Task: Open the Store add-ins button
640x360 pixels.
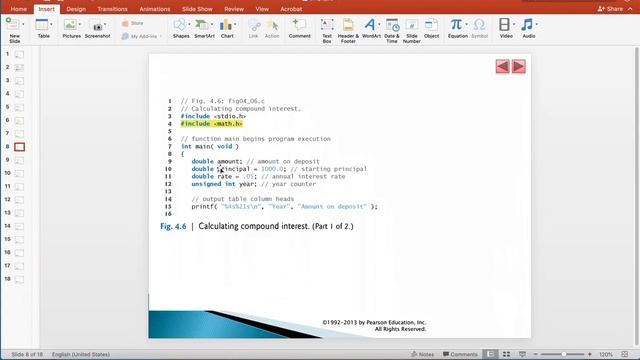Action: 133,23
